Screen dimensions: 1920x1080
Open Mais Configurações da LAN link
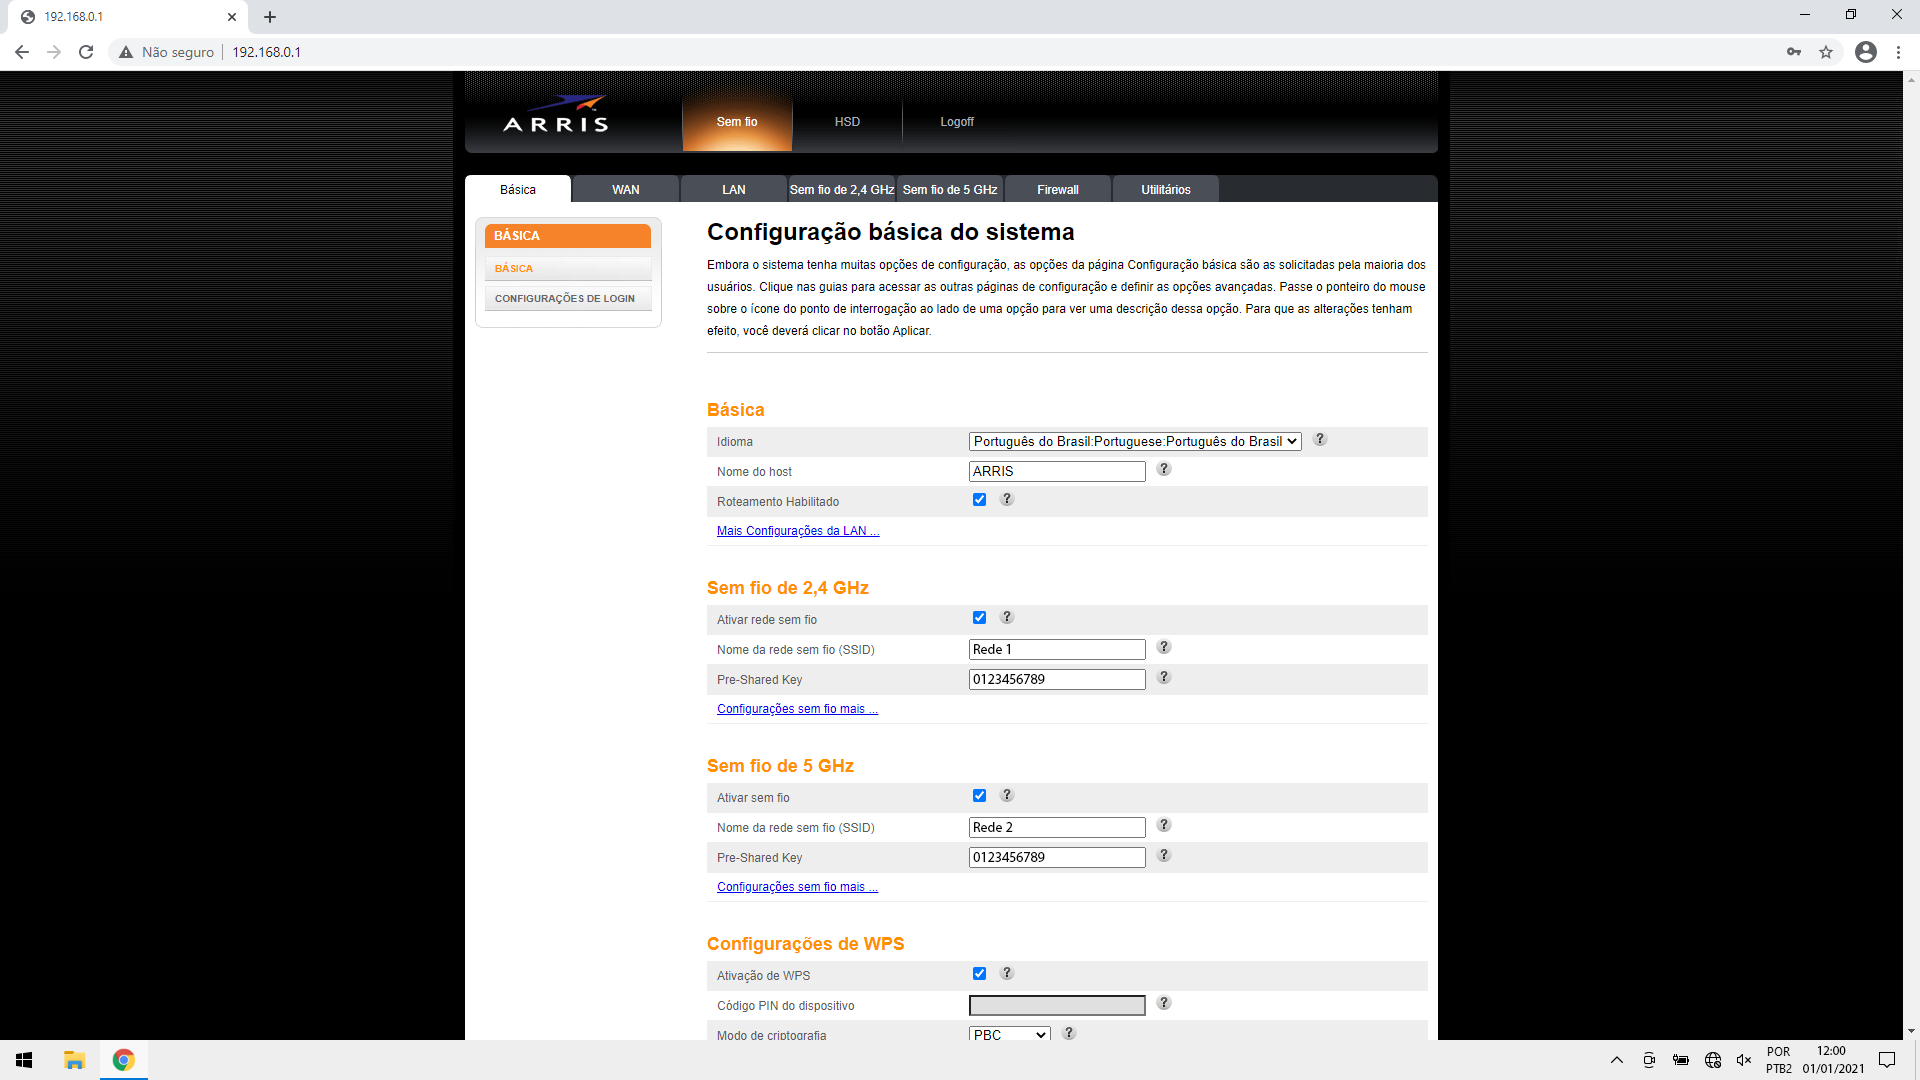(x=798, y=531)
